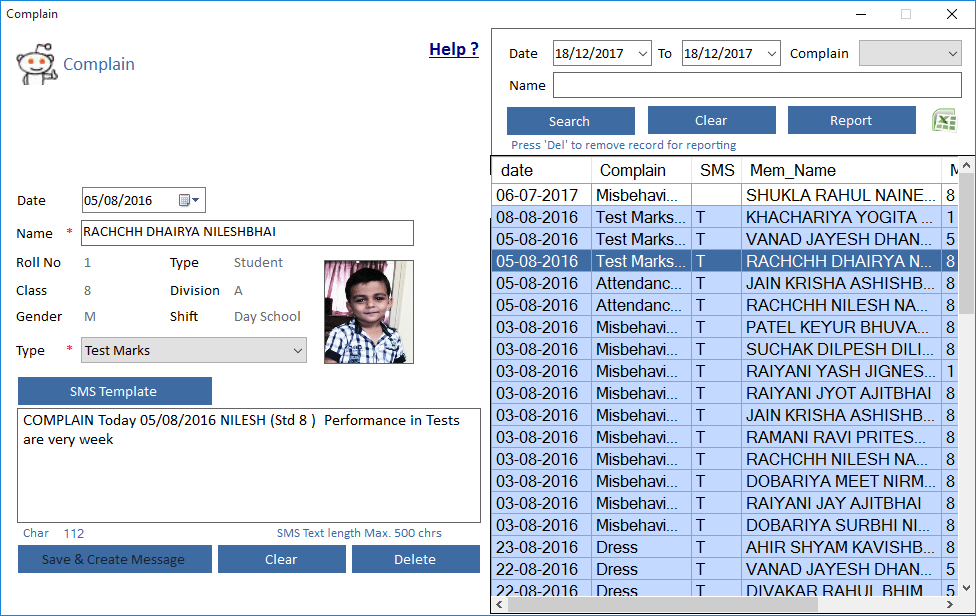Click the SMS Template button

coord(114,391)
